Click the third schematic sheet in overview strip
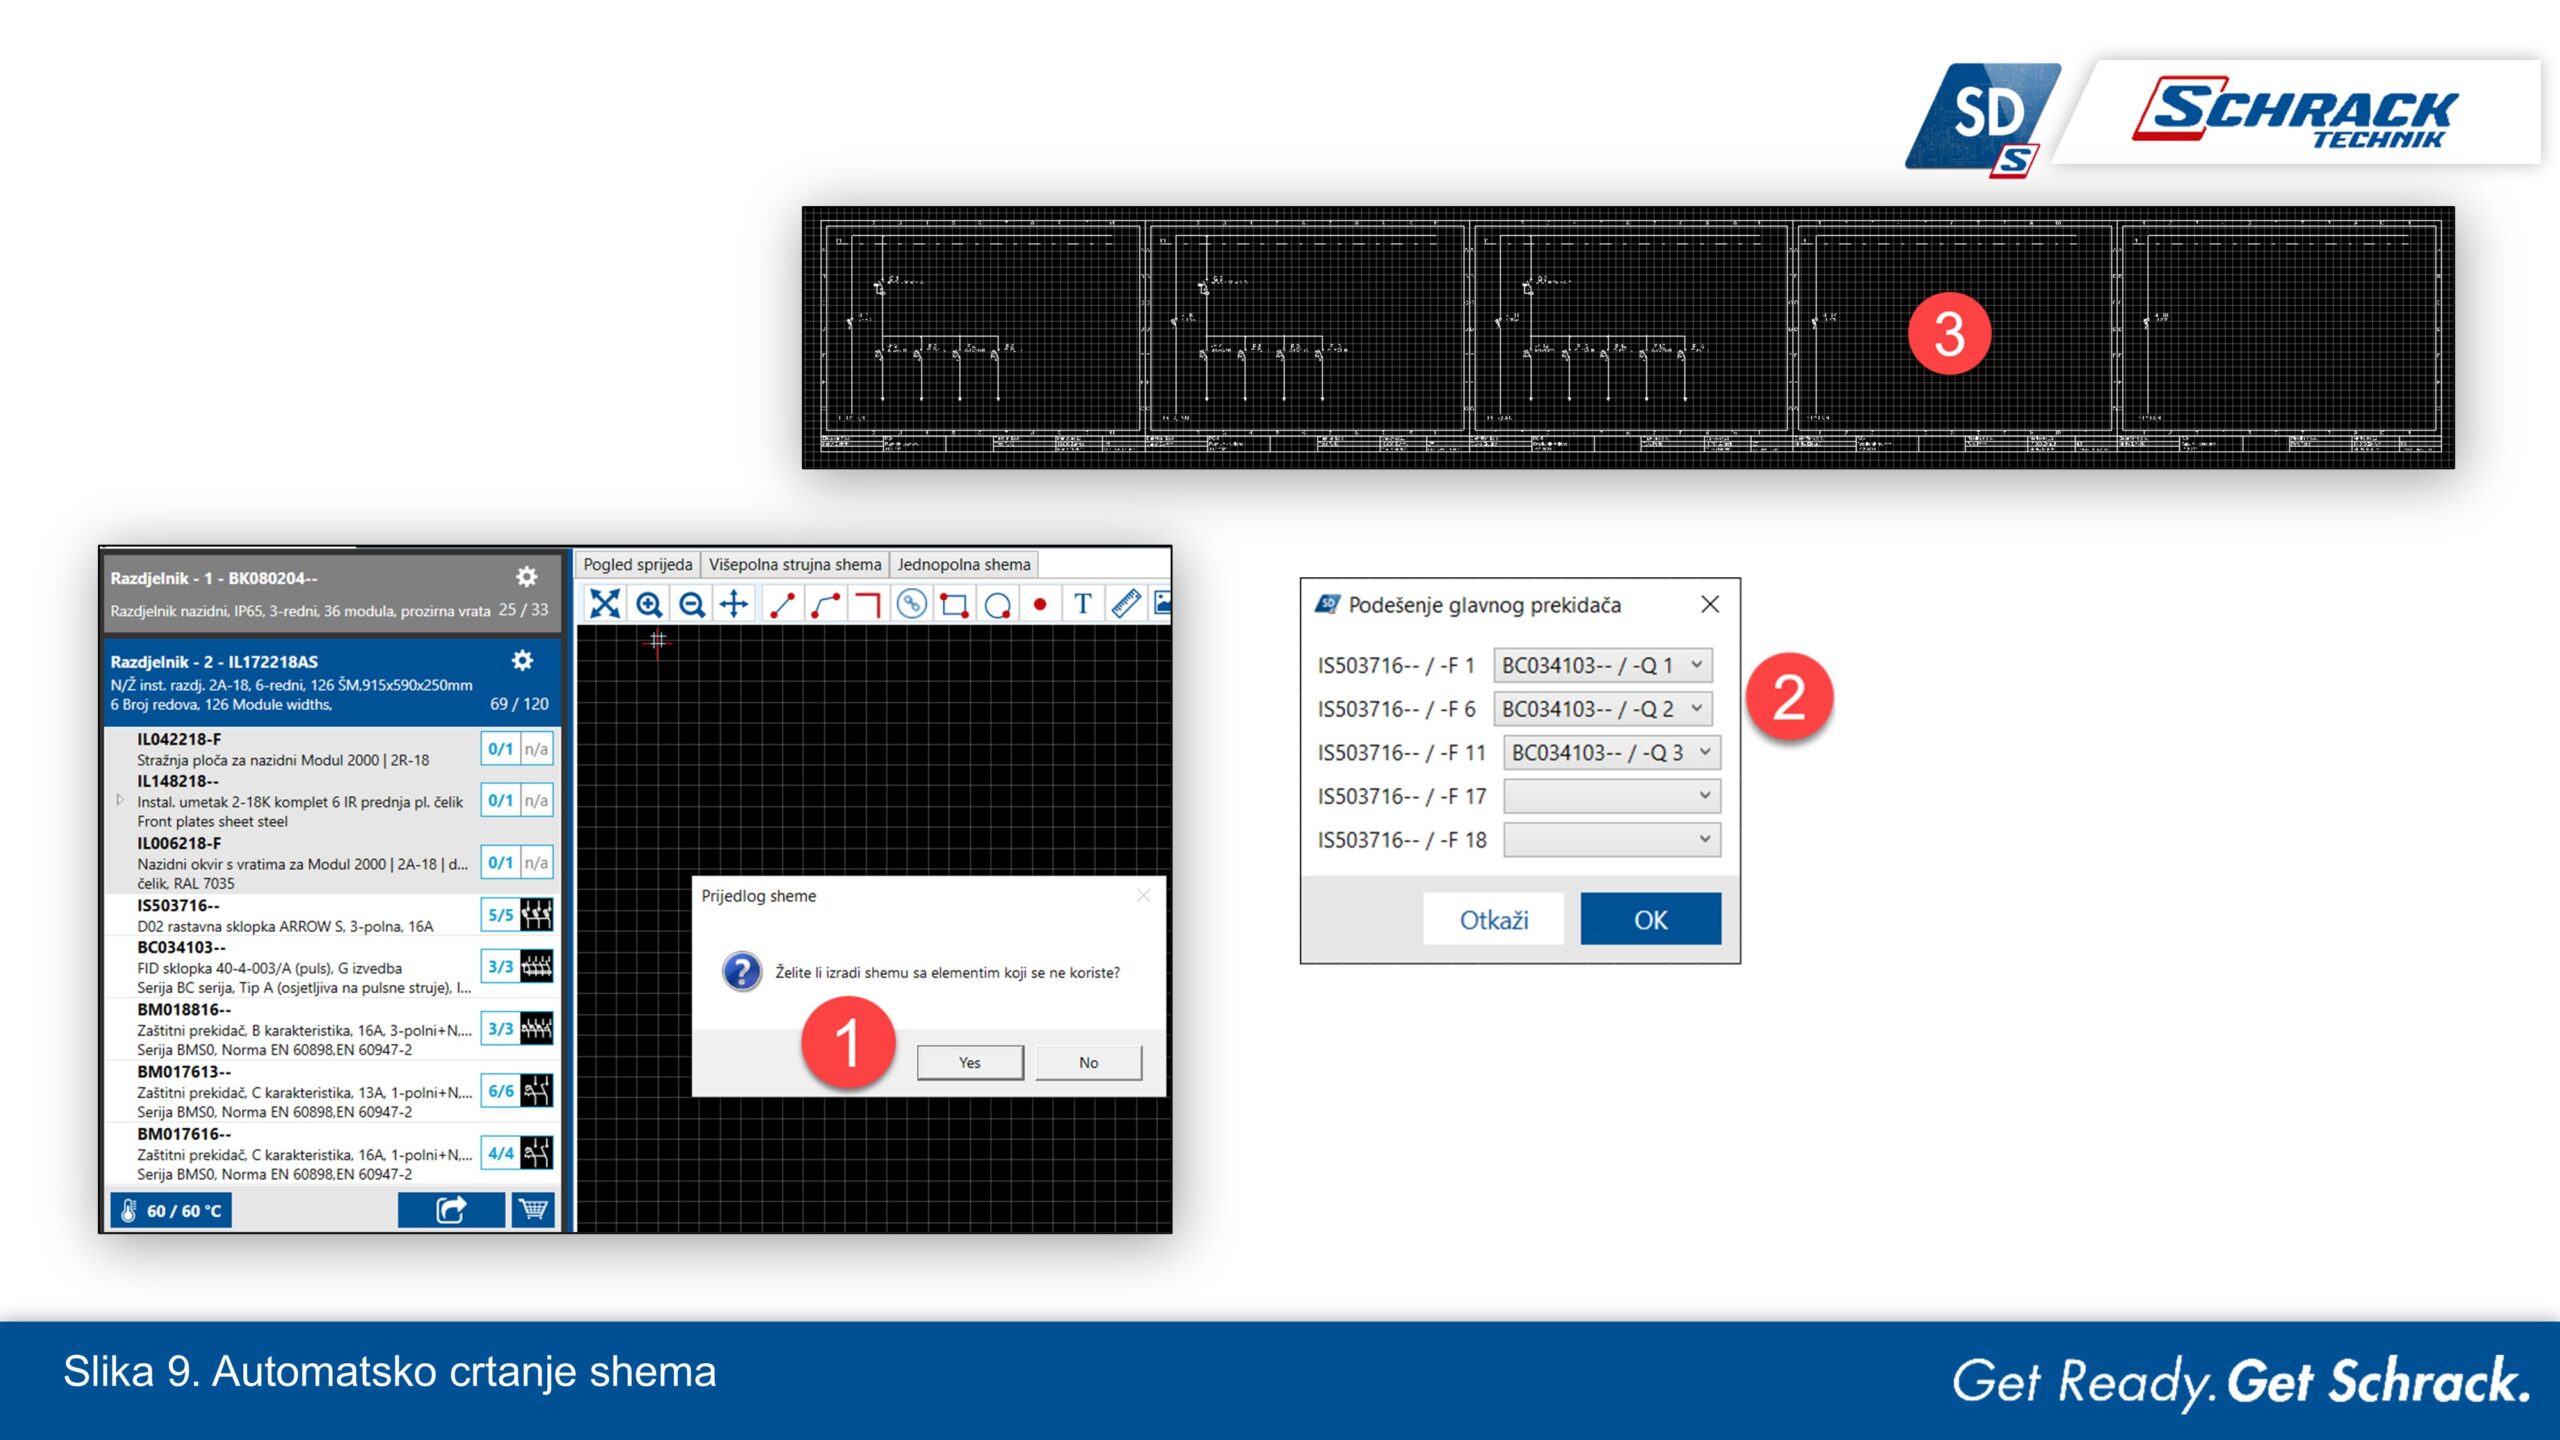Screen dimensions: 2560x1440 click(x=1629, y=338)
